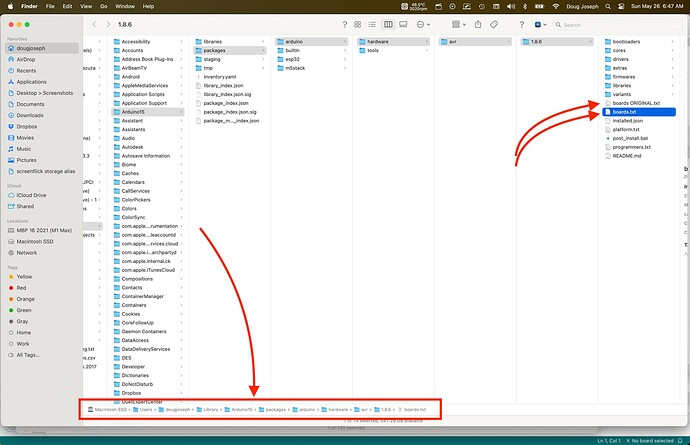This screenshot has width=690, height=445.
Task: Select the 1.8.6 folder in column
Action: click(x=557, y=42)
